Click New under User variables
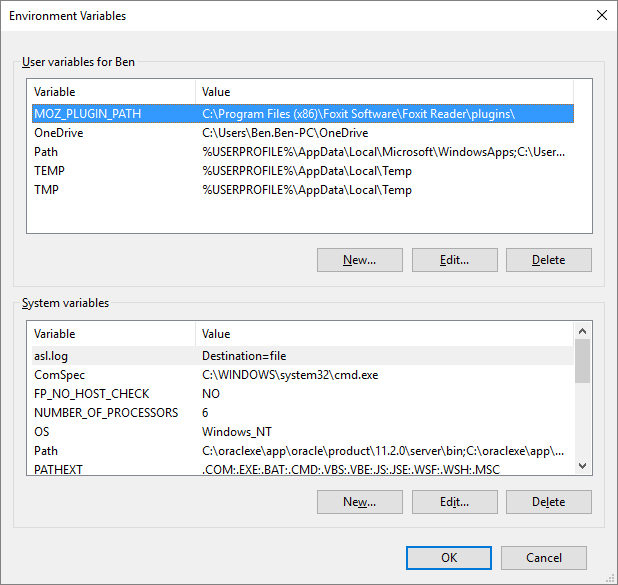The height and width of the screenshot is (585, 618). pos(359,260)
